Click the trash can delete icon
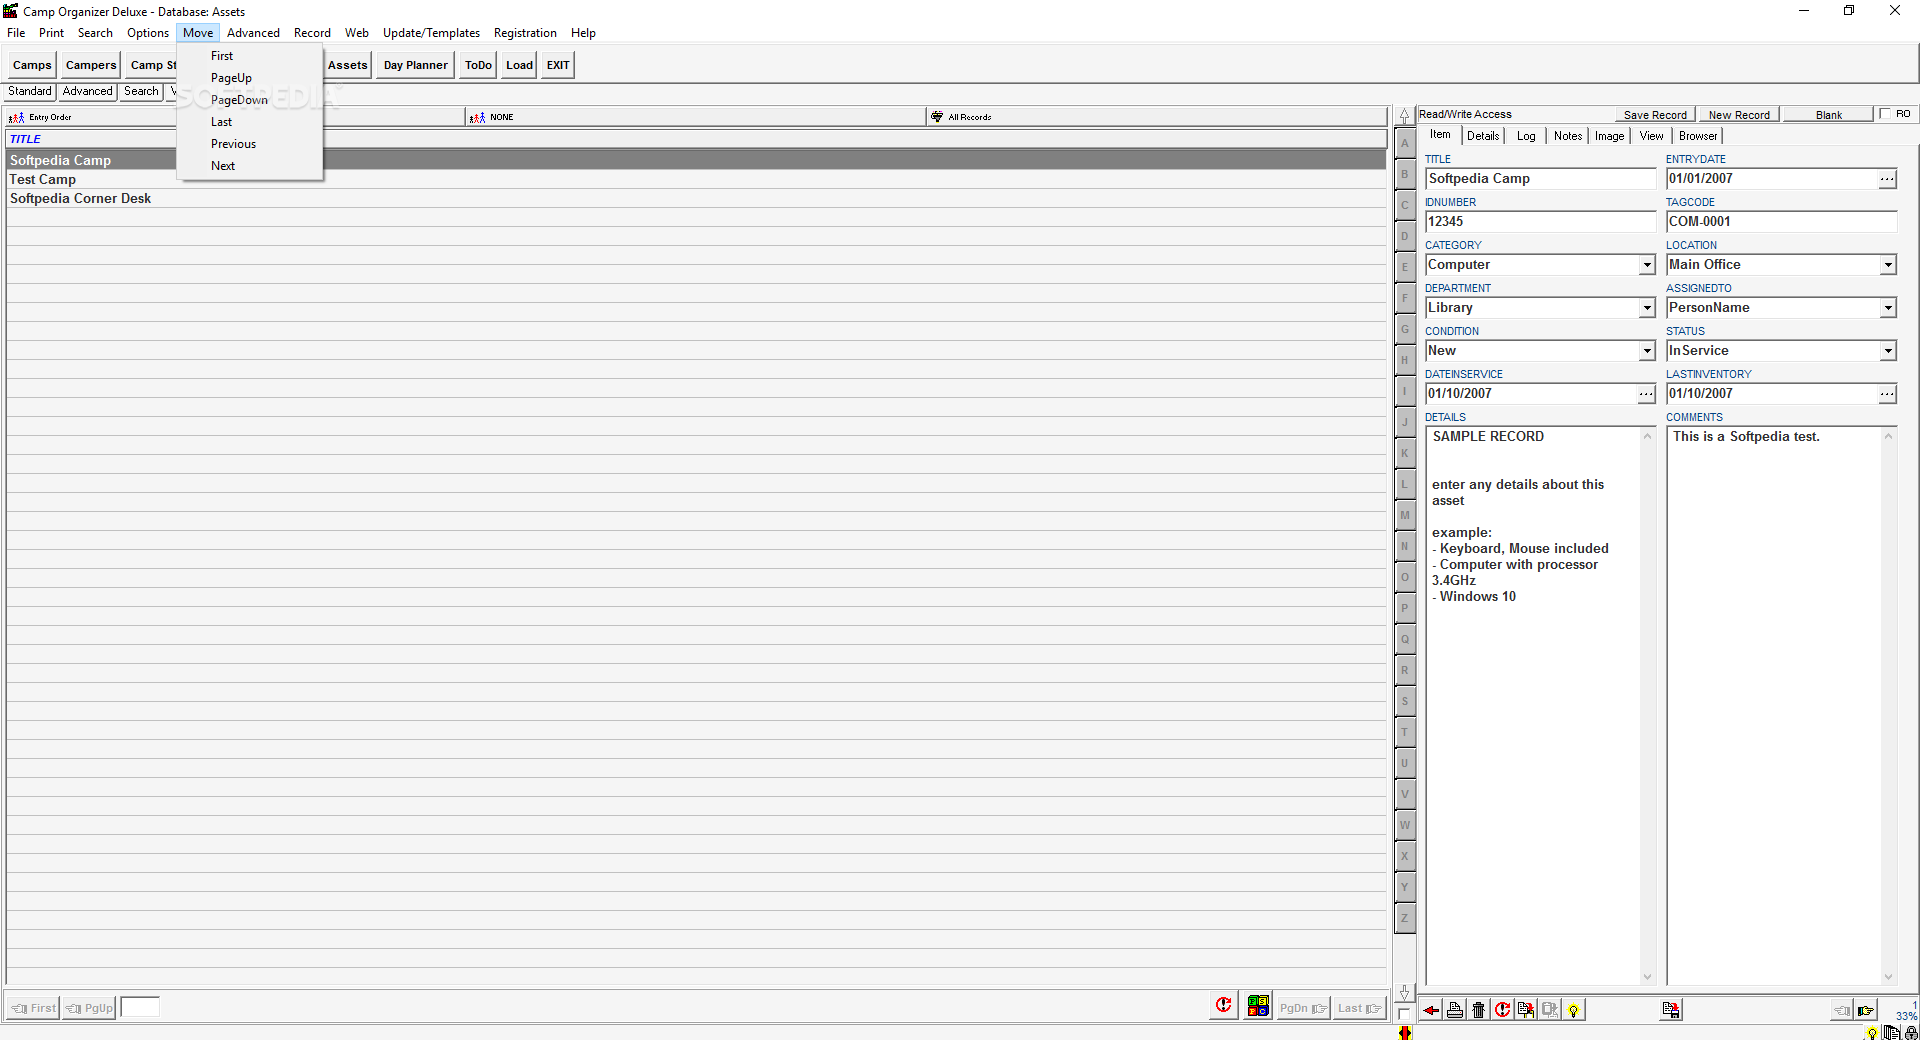 point(1479,1010)
